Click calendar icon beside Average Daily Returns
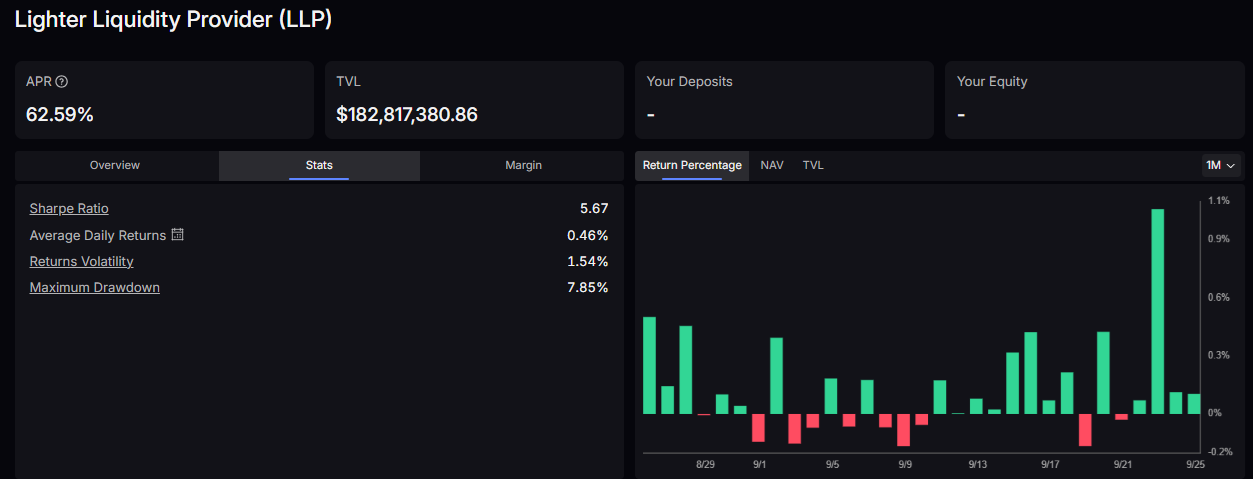Viewport: 1253px width, 479px height. coord(178,235)
